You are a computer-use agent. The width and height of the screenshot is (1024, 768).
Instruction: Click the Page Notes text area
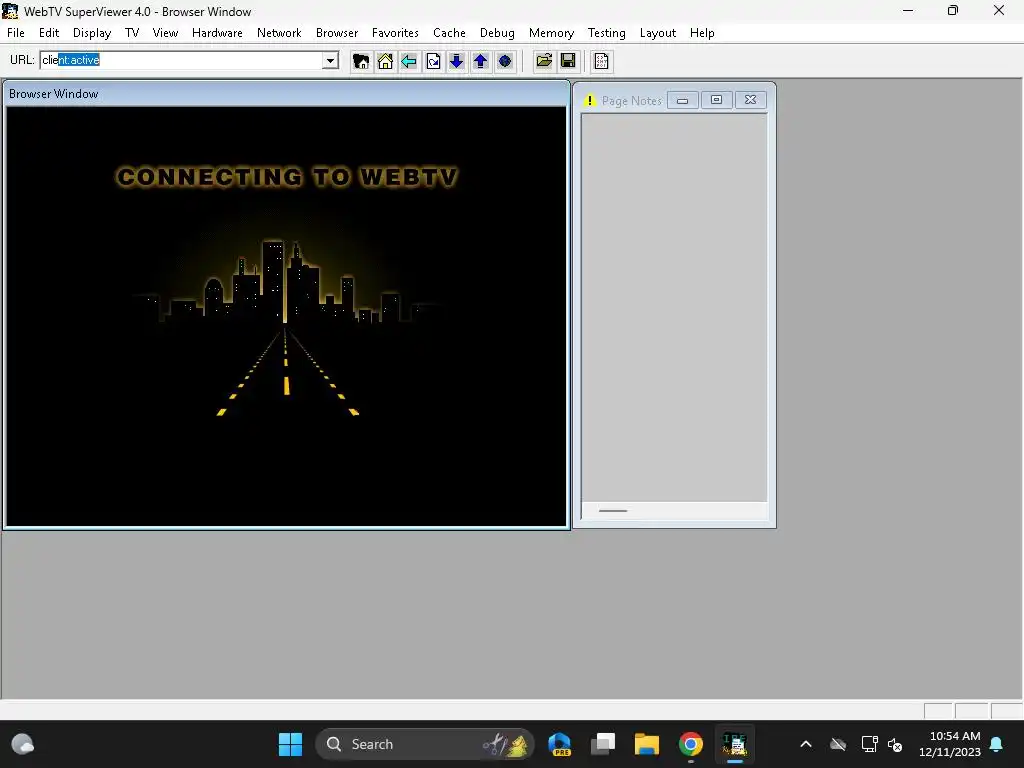[674, 308]
